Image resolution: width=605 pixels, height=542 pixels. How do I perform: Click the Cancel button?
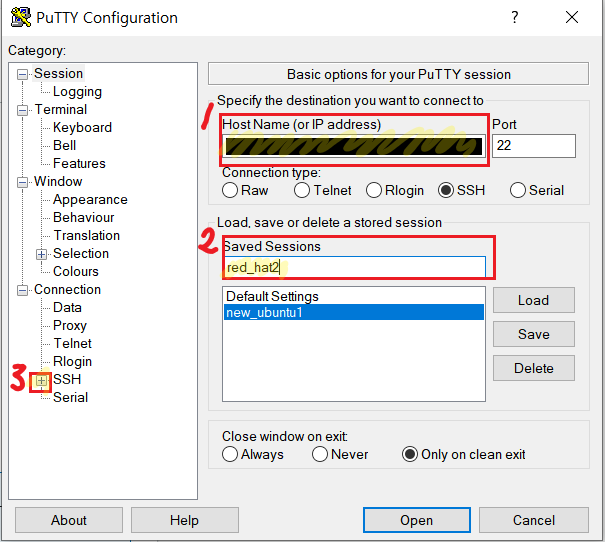tap(534, 520)
